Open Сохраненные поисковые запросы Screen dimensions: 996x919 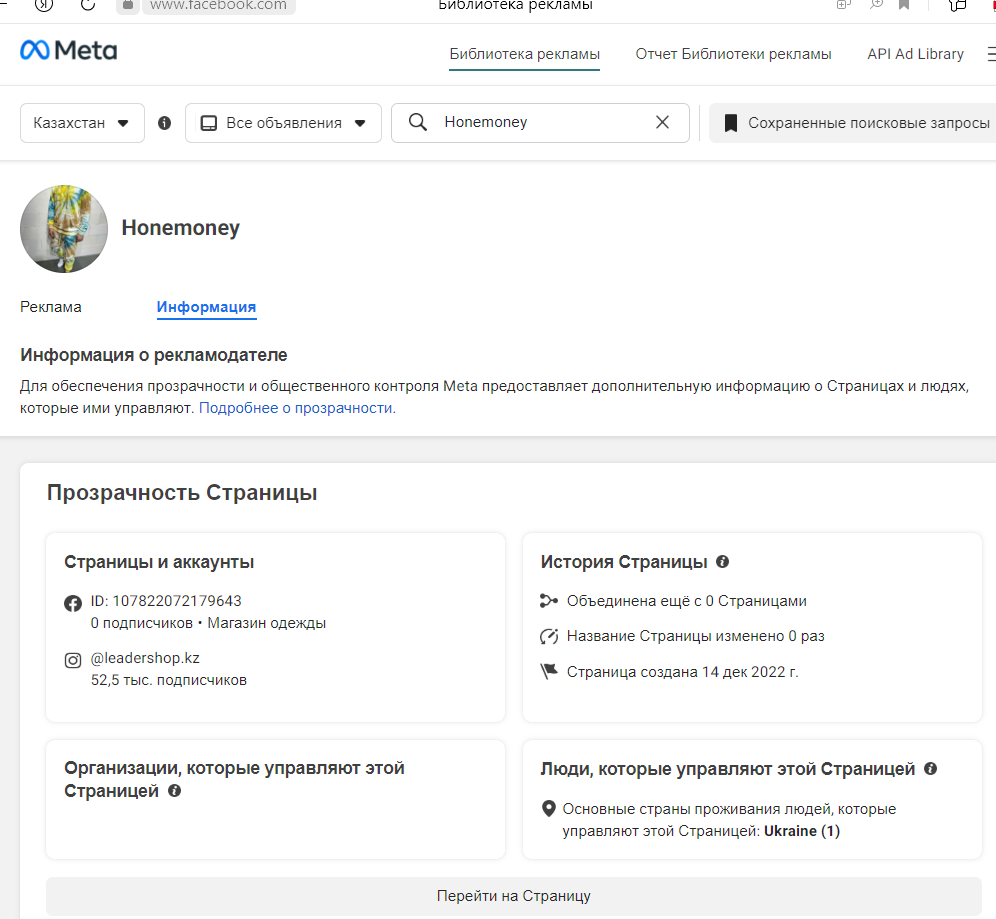click(855, 123)
